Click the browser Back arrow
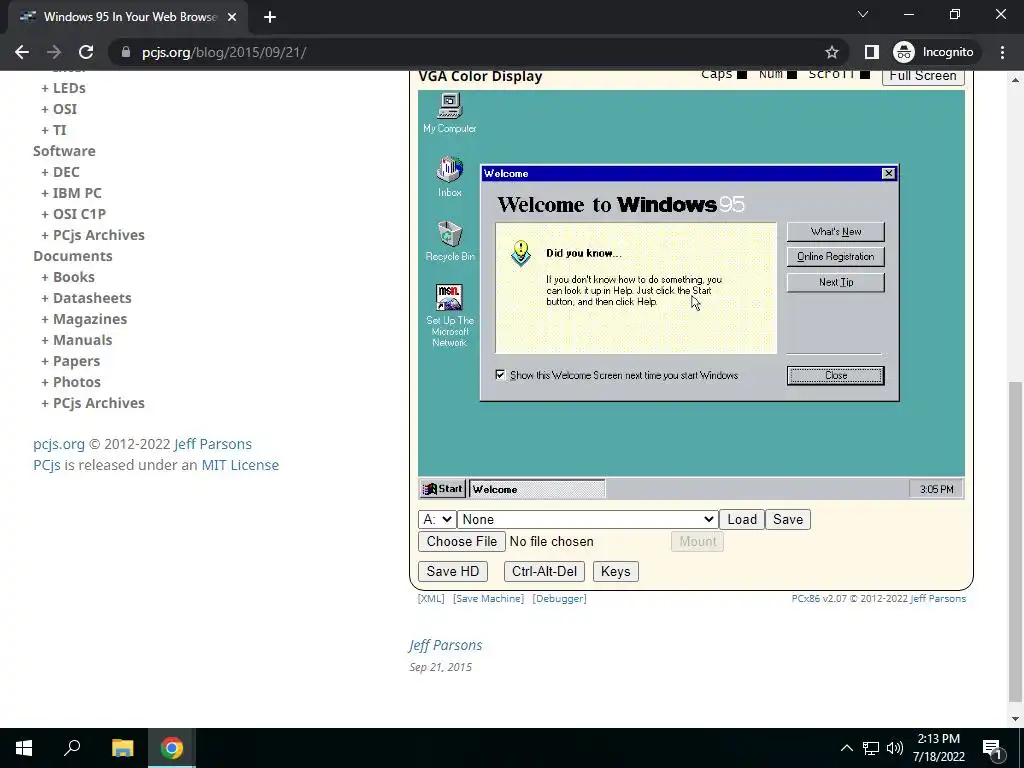This screenshot has width=1024, height=768. [x=22, y=52]
